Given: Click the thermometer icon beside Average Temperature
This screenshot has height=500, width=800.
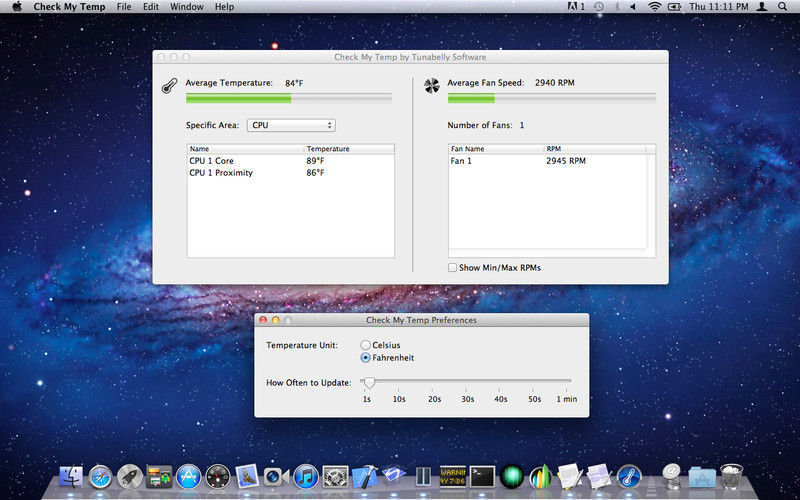Looking at the screenshot, I should point(169,86).
